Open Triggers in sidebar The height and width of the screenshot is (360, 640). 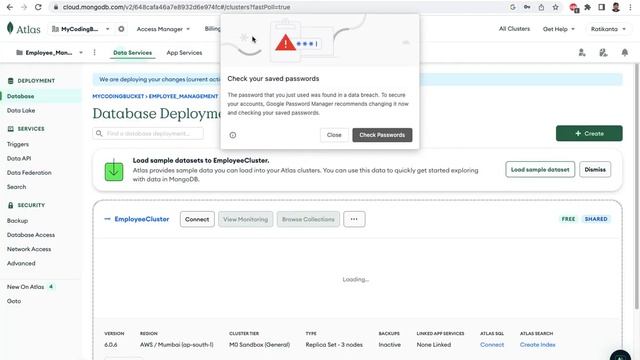18,144
